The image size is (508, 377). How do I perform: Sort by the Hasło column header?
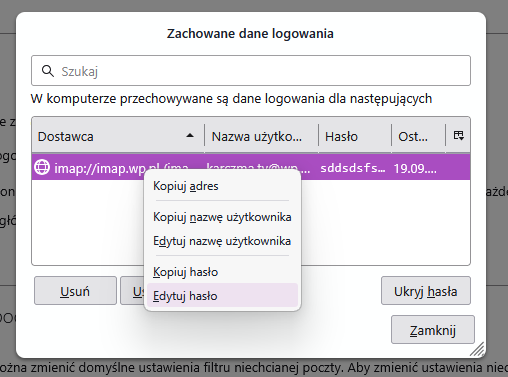click(355, 136)
